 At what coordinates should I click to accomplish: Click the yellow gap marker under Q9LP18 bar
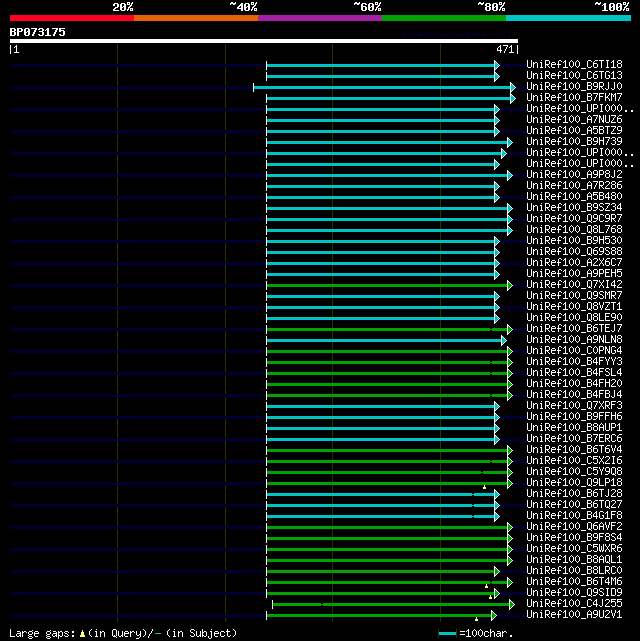pos(484,487)
